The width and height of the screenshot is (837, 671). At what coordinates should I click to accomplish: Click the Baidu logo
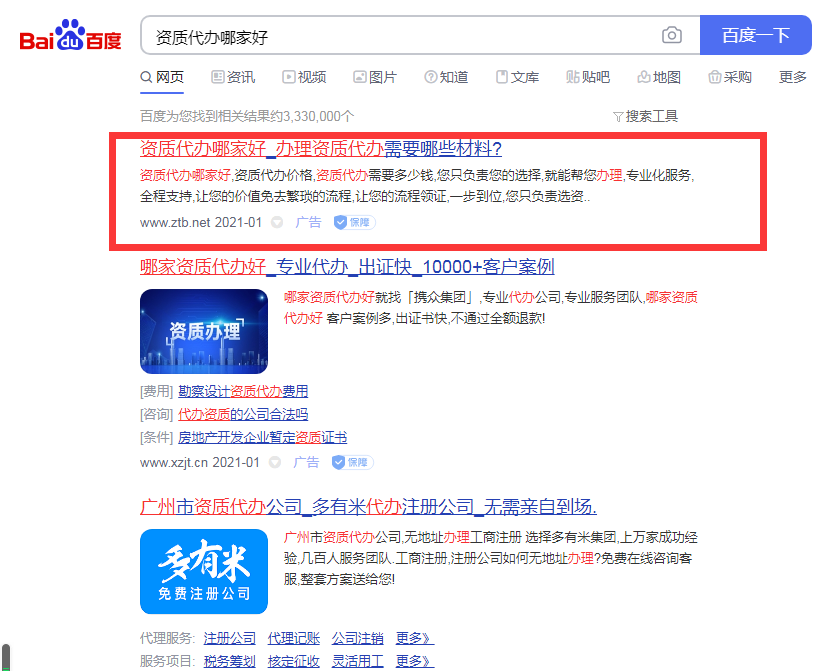(71, 38)
